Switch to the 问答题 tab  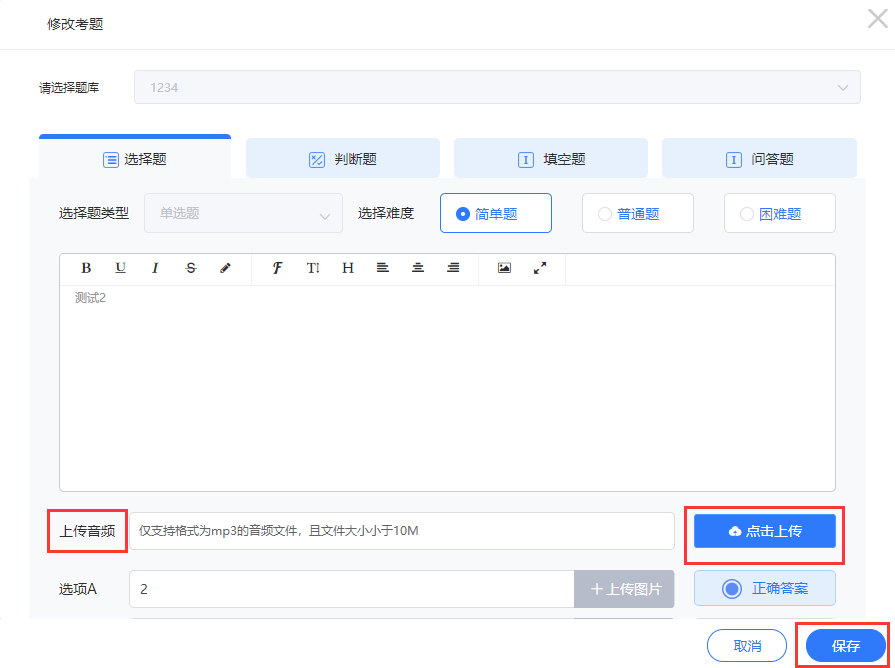pyautogui.click(x=759, y=159)
